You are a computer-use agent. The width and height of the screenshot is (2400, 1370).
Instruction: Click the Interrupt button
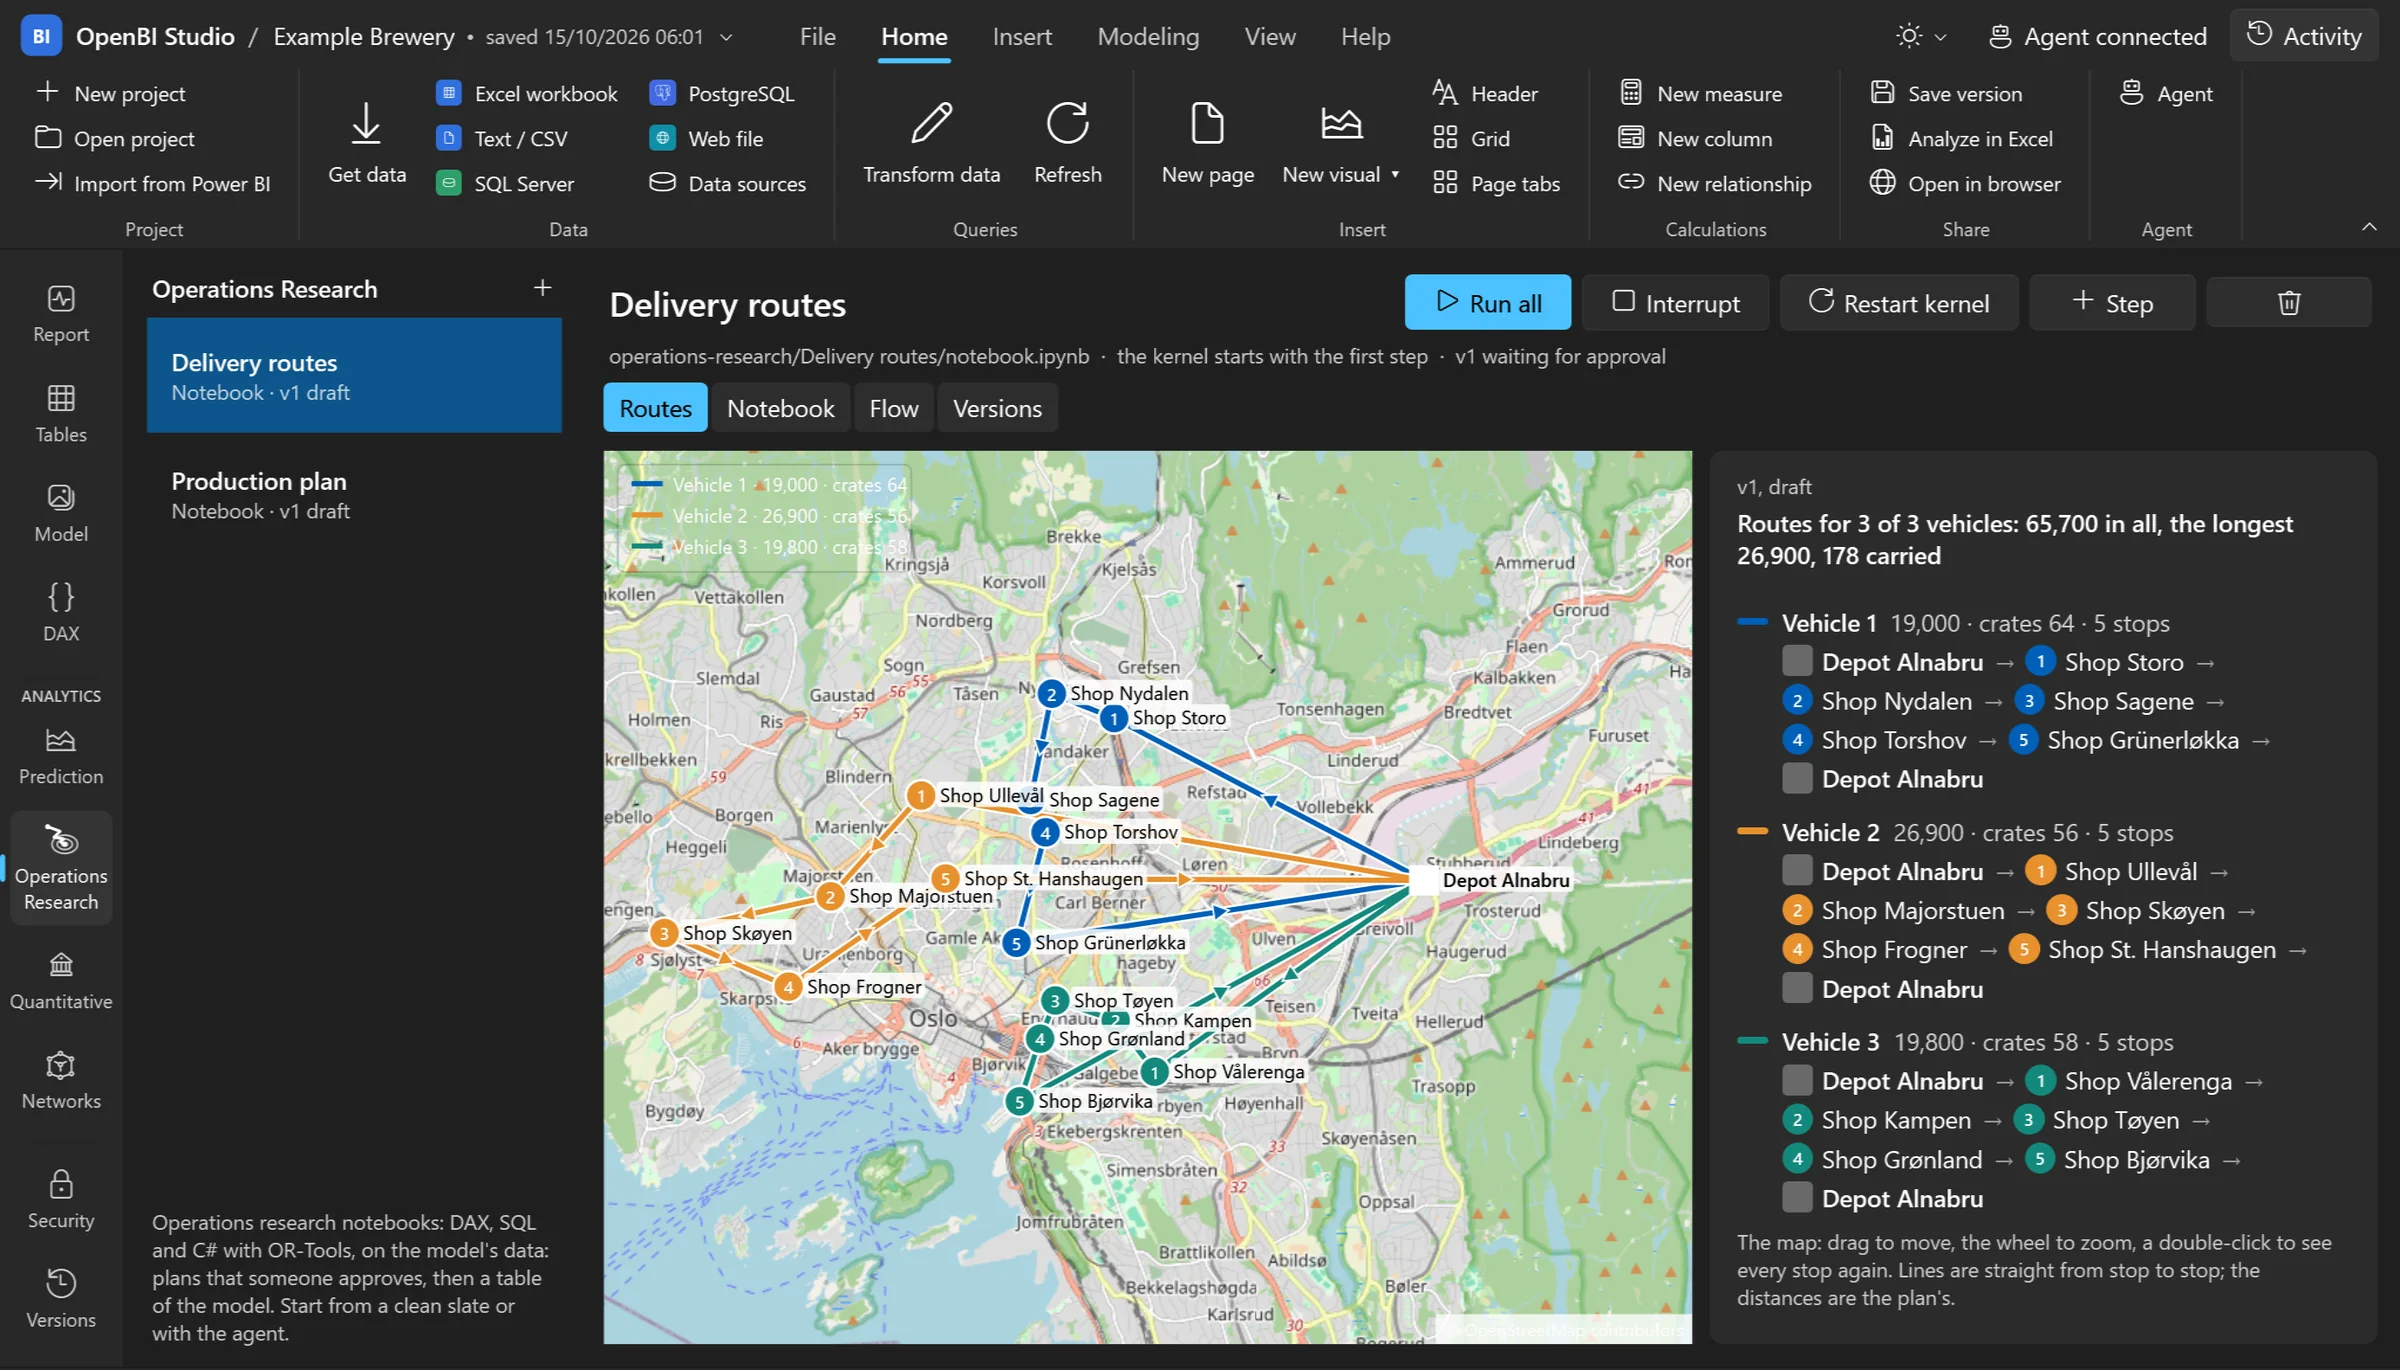pyautogui.click(x=1675, y=302)
